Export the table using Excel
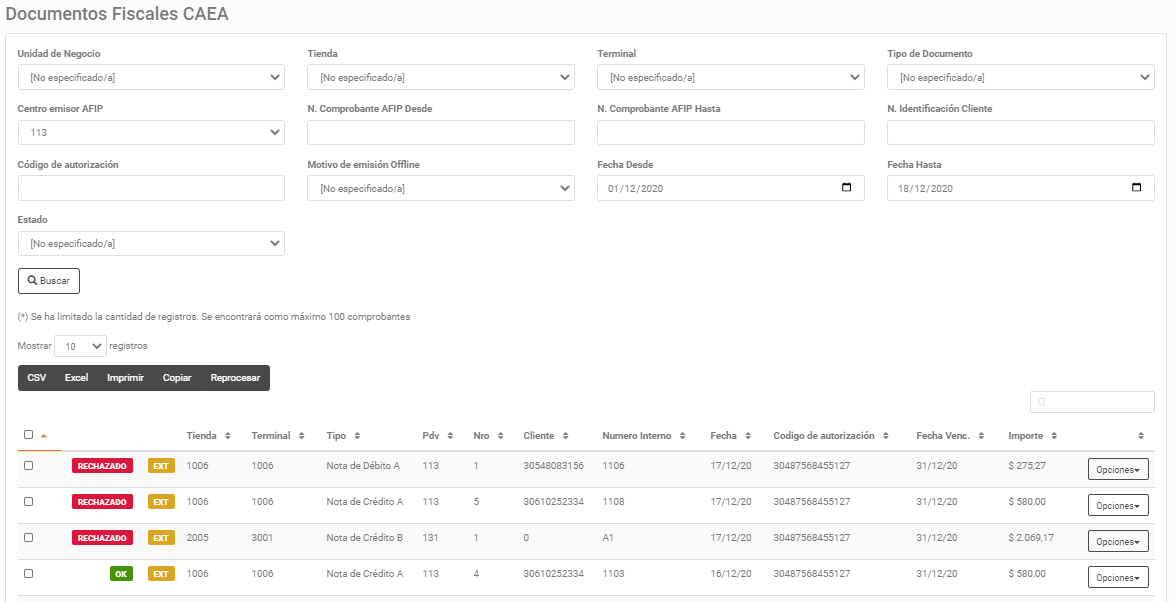 point(76,378)
